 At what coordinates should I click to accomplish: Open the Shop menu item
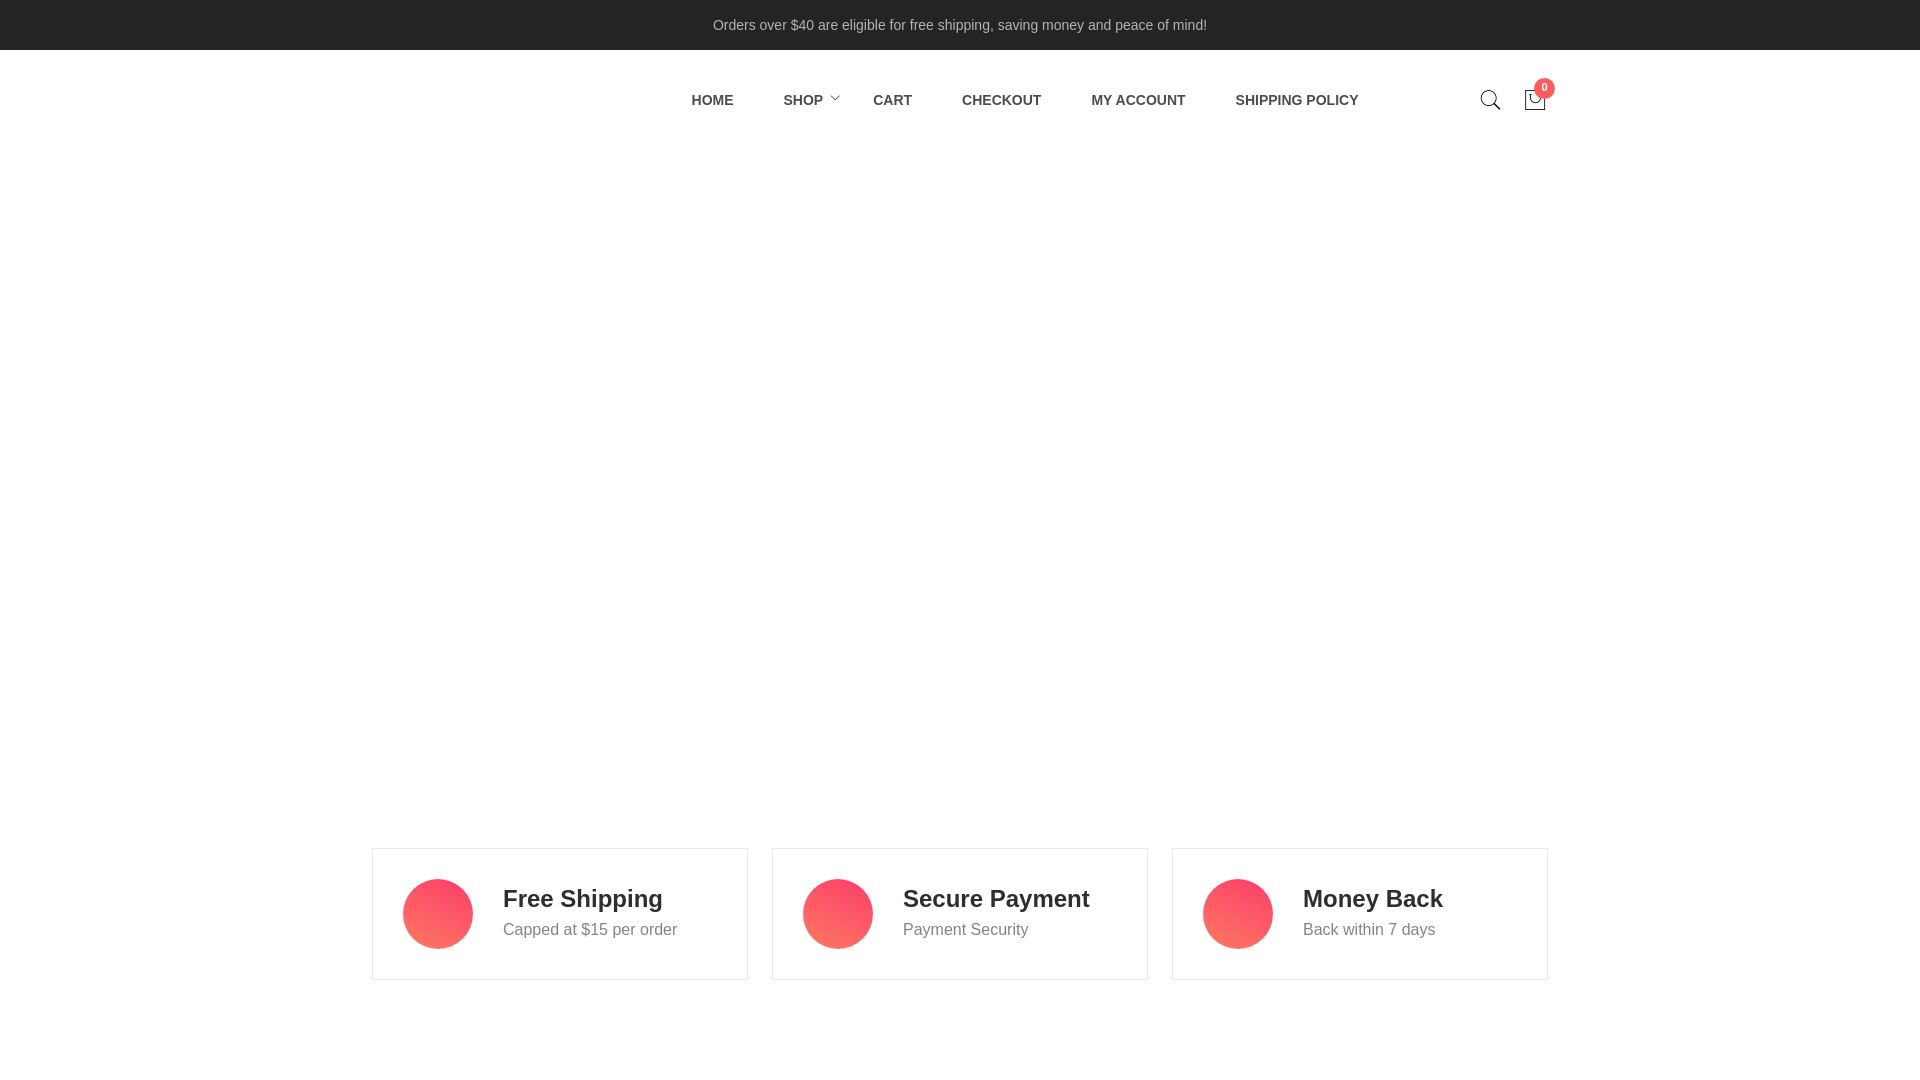pyautogui.click(x=803, y=100)
